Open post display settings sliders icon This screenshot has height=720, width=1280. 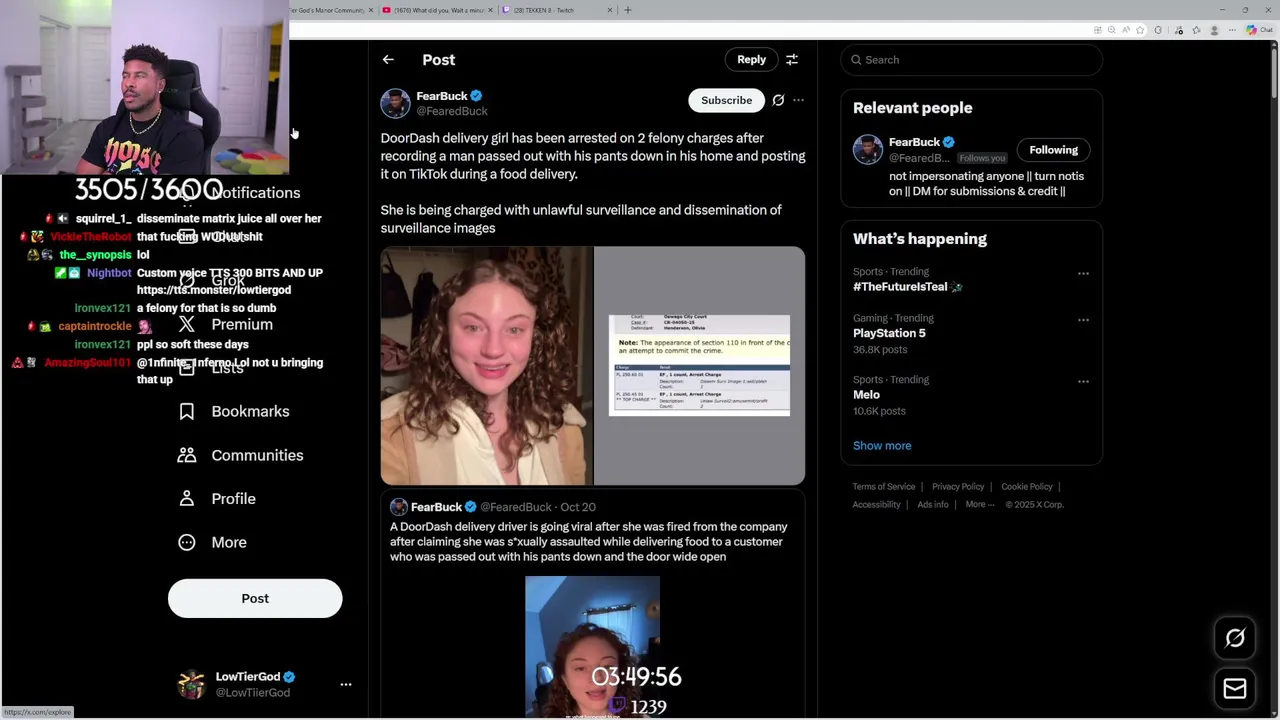[x=792, y=60]
